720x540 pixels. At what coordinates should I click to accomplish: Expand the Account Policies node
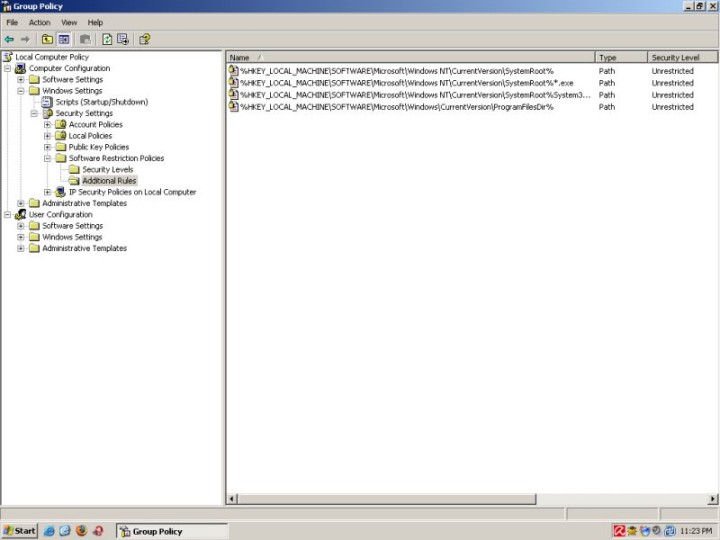click(x=47, y=125)
